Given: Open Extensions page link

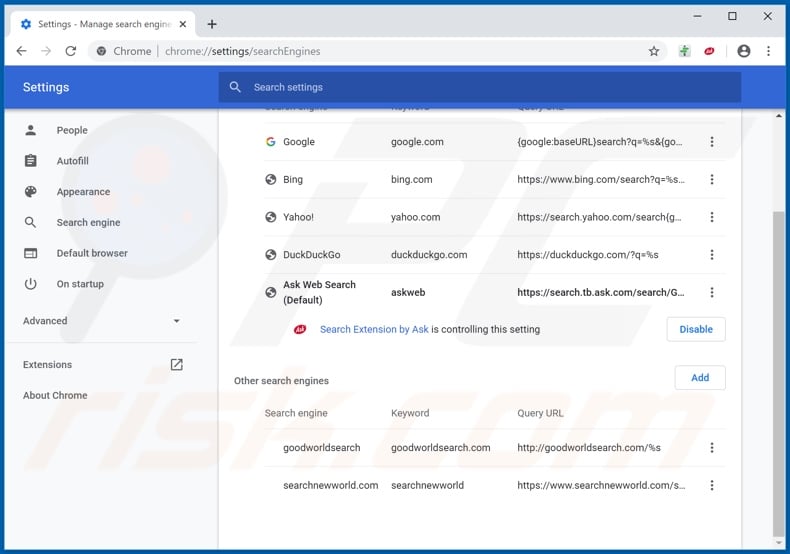Looking at the screenshot, I should pyautogui.click(x=47, y=364).
